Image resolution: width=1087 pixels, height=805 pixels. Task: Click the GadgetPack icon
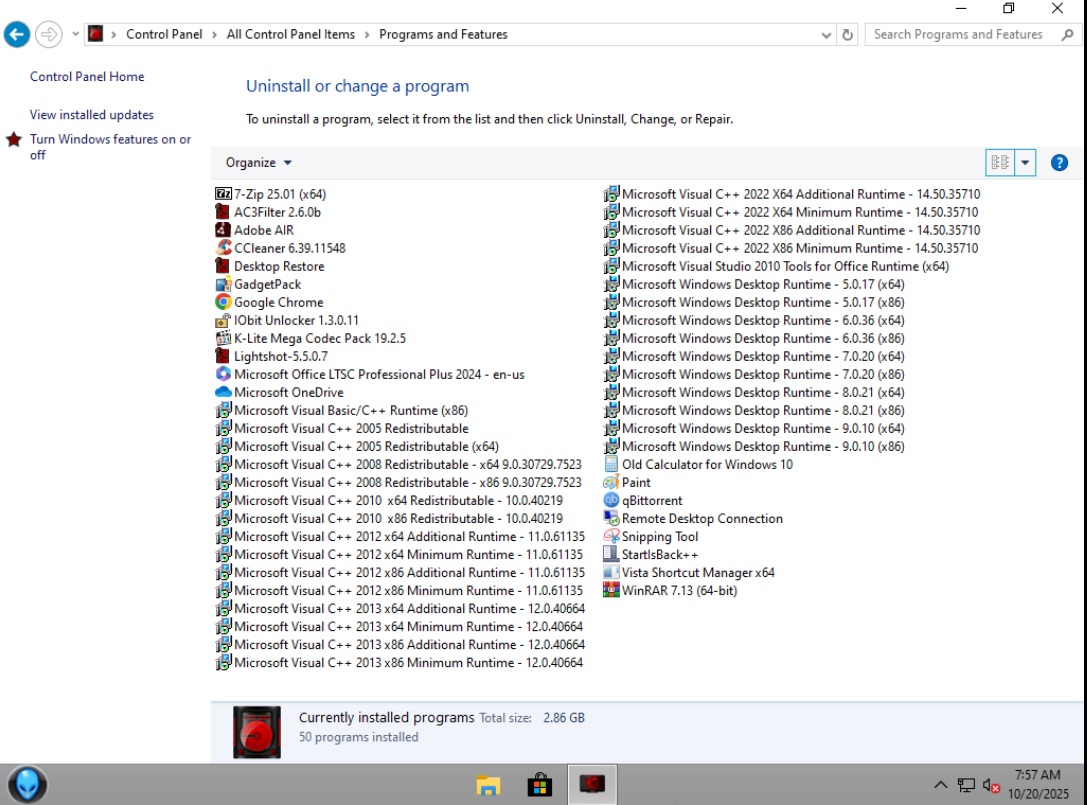point(223,284)
